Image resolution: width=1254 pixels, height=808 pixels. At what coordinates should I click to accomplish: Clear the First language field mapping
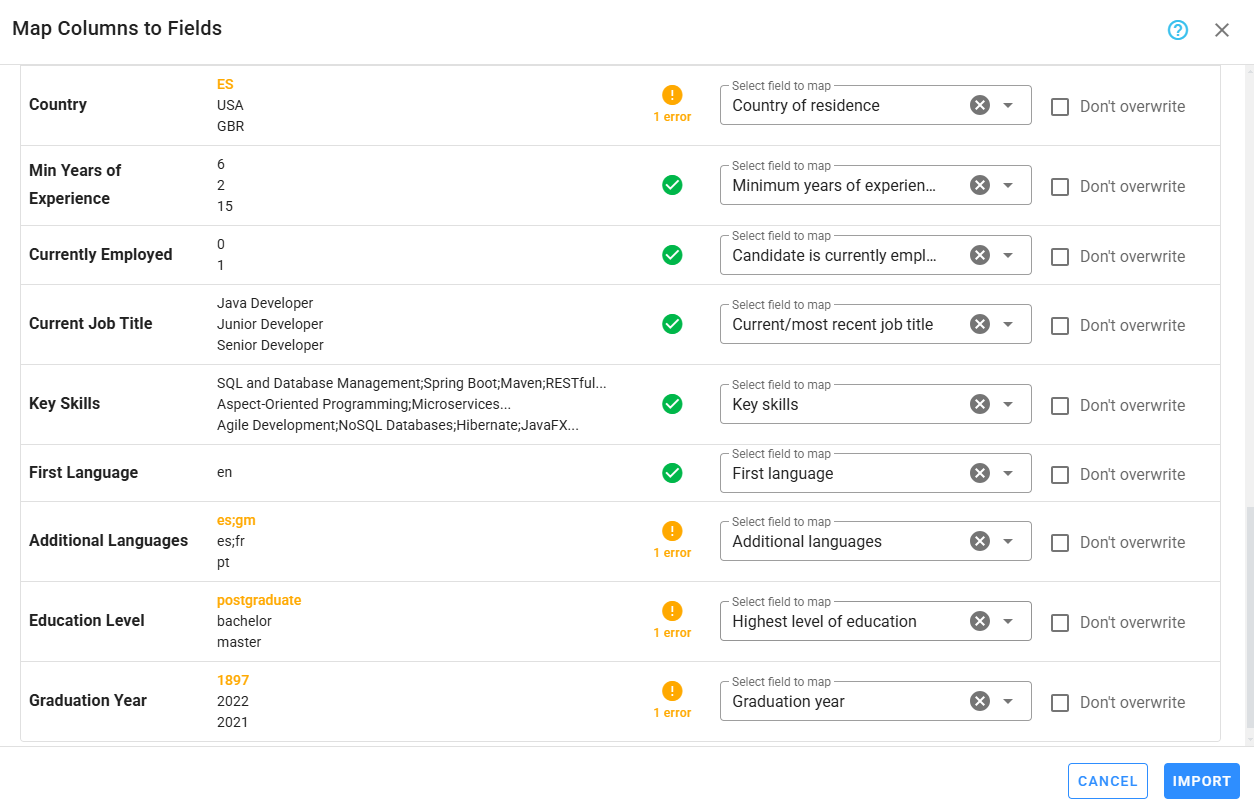tap(980, 473)
